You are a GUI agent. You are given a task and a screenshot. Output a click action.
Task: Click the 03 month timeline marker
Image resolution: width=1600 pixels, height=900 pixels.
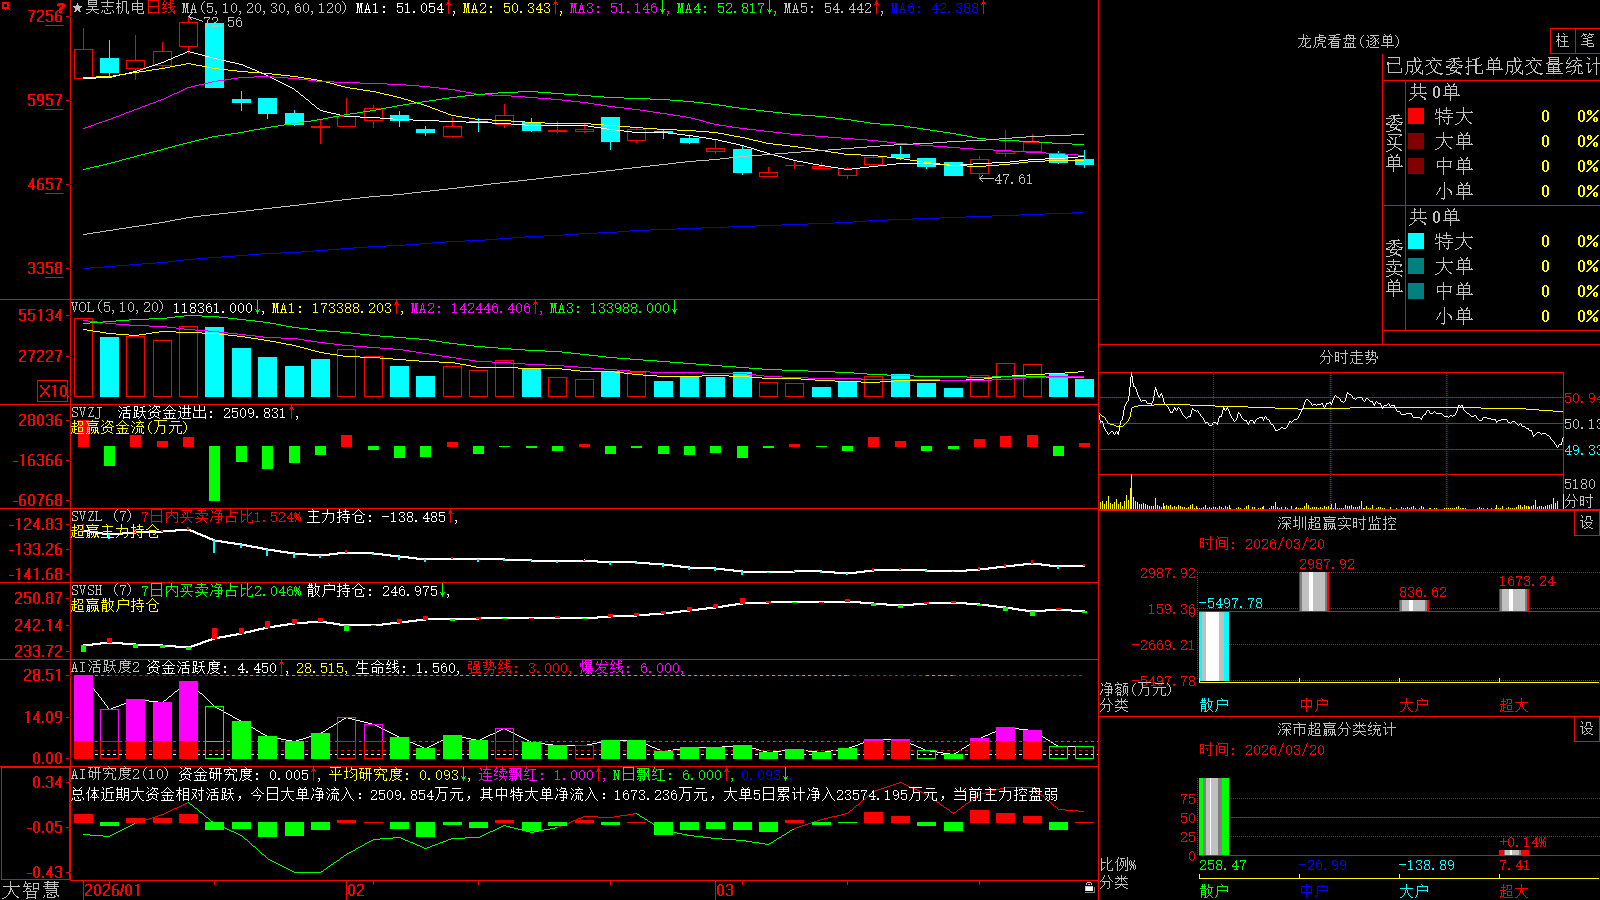(725, 890)
